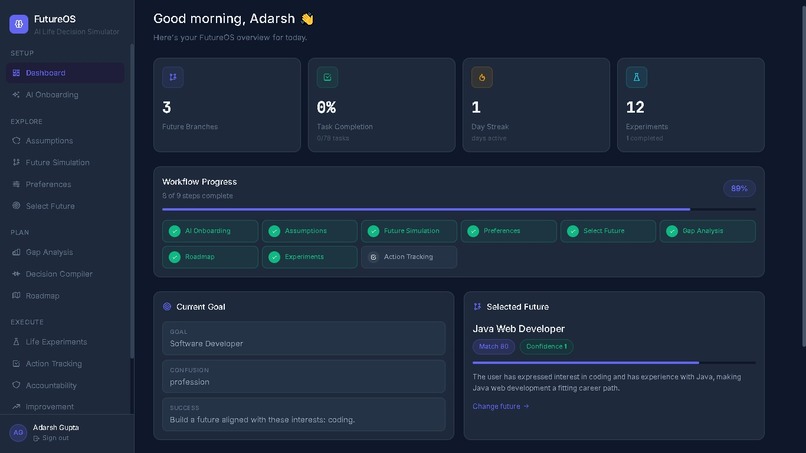
Task: Click the Life Experiments flask icon
Action: [16, 341]
